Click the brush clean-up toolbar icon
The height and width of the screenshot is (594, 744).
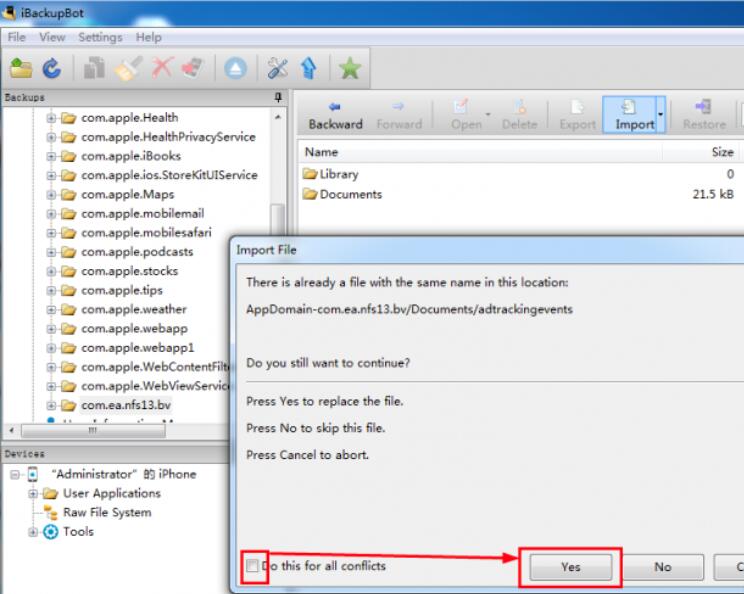[x=129, y=68]
